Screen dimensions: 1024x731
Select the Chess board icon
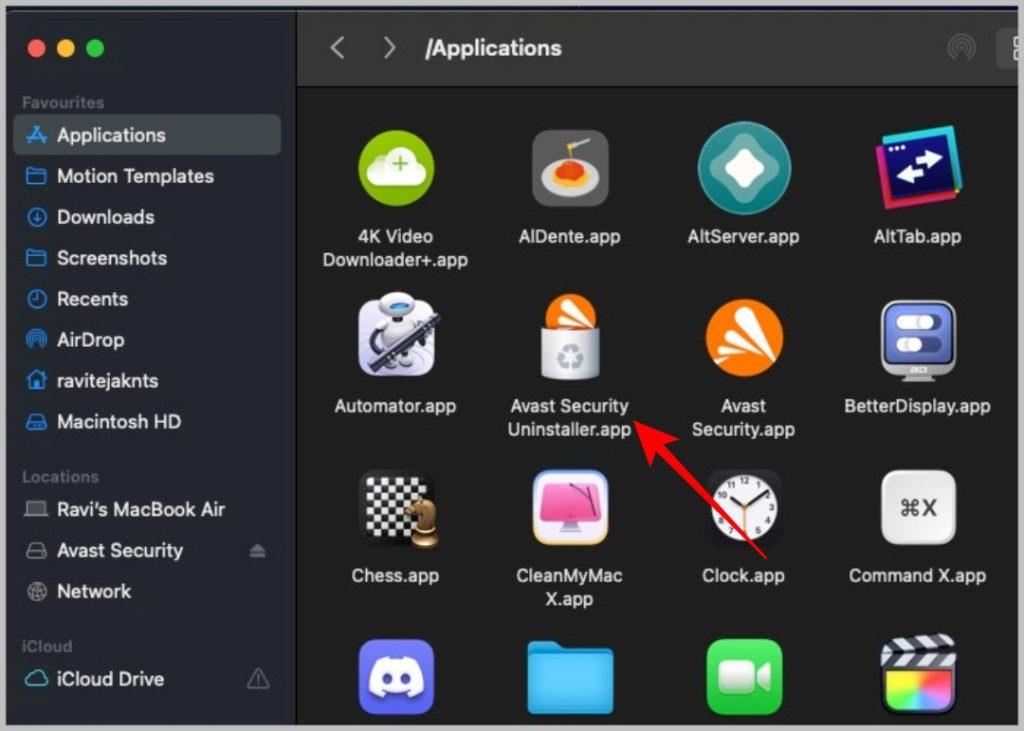pyautogui.click(x=398, y=508)
